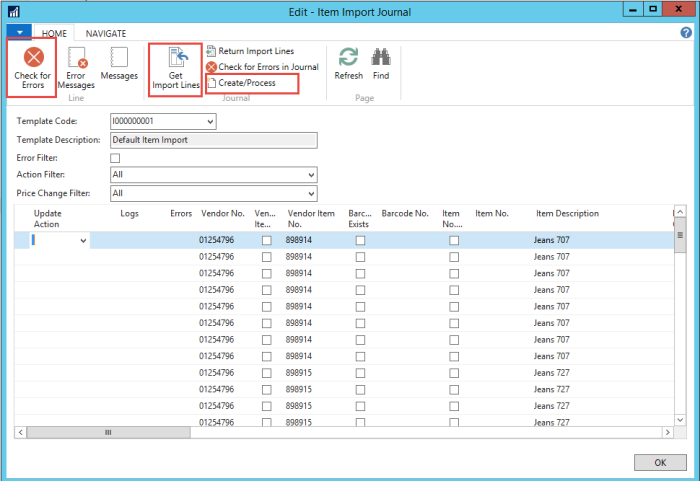Click Return Import Lines
This screenshot has height=481, width=700.
pos(255,51)
